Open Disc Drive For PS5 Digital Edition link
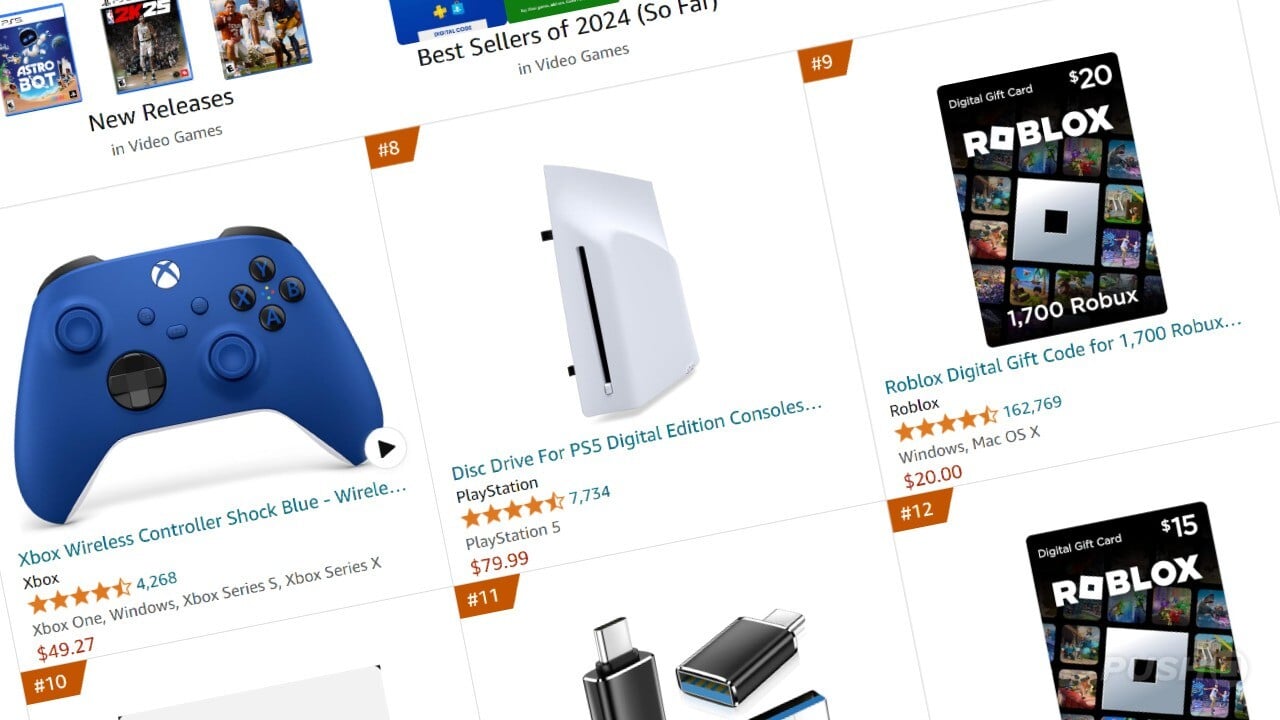Screen dimensions: 1280x720 click(x=637, y=438)
